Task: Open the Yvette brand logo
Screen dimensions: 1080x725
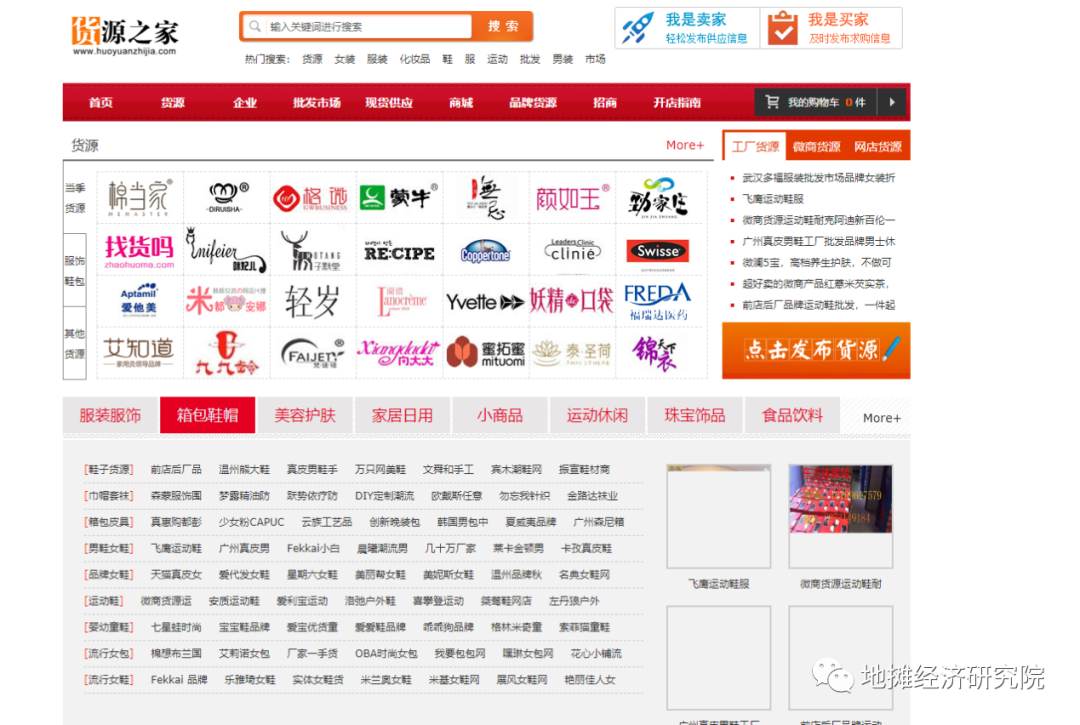Action: tap(485, 302)
